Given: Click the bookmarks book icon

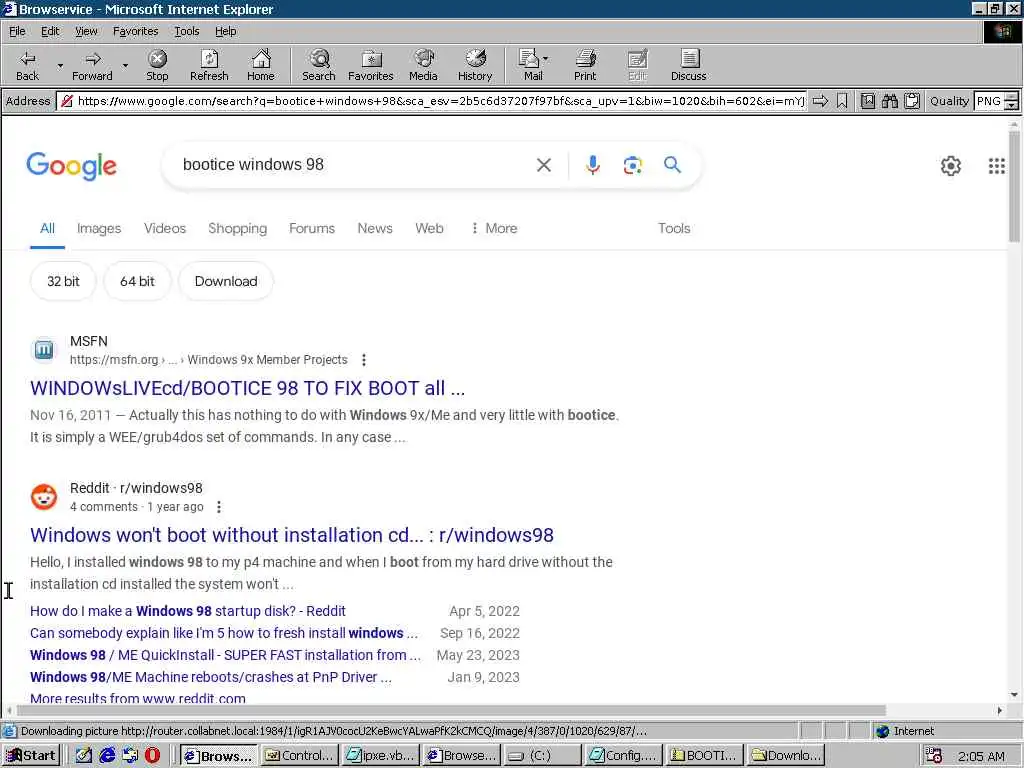Looking at the screenshot, I should [x=867, y=101].
